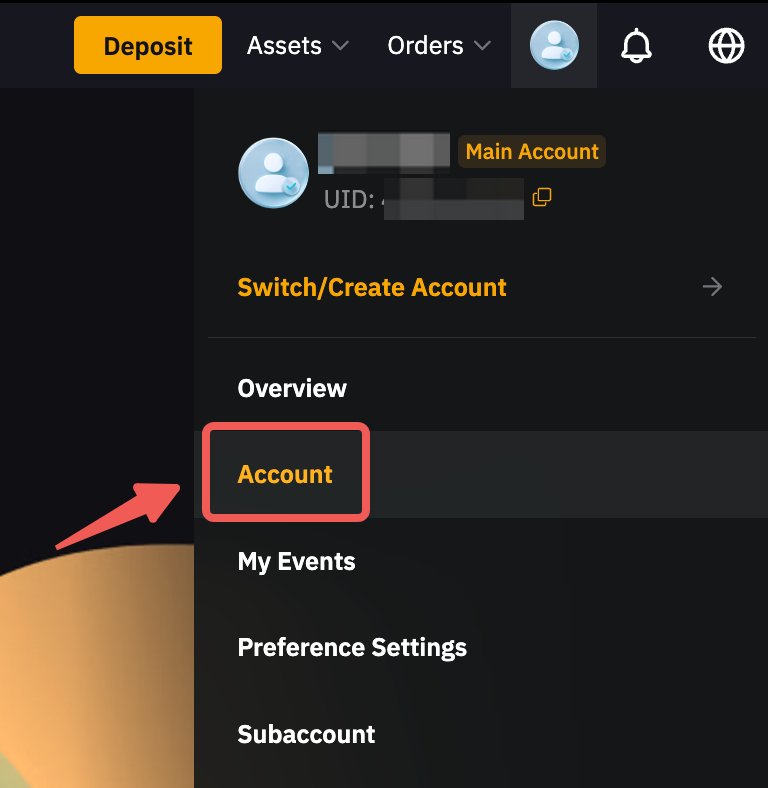The height and width of the screenshot is (788, 768).
Task: Click the large avatar beside the UID
Action: point(273,173)
